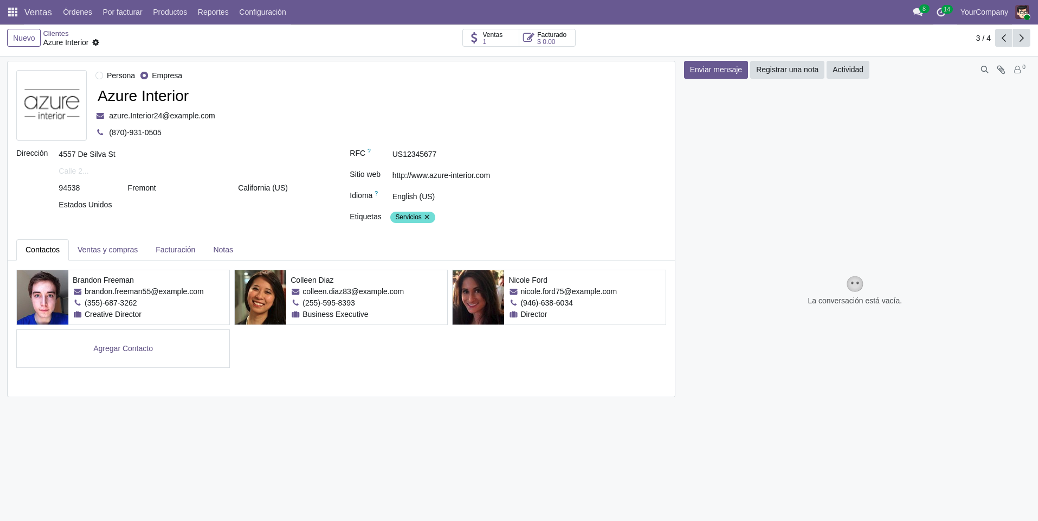Go to next record arrow
Image resolution: width=1038 pixels, height=521 pixels.
[x=1021, y=38]
